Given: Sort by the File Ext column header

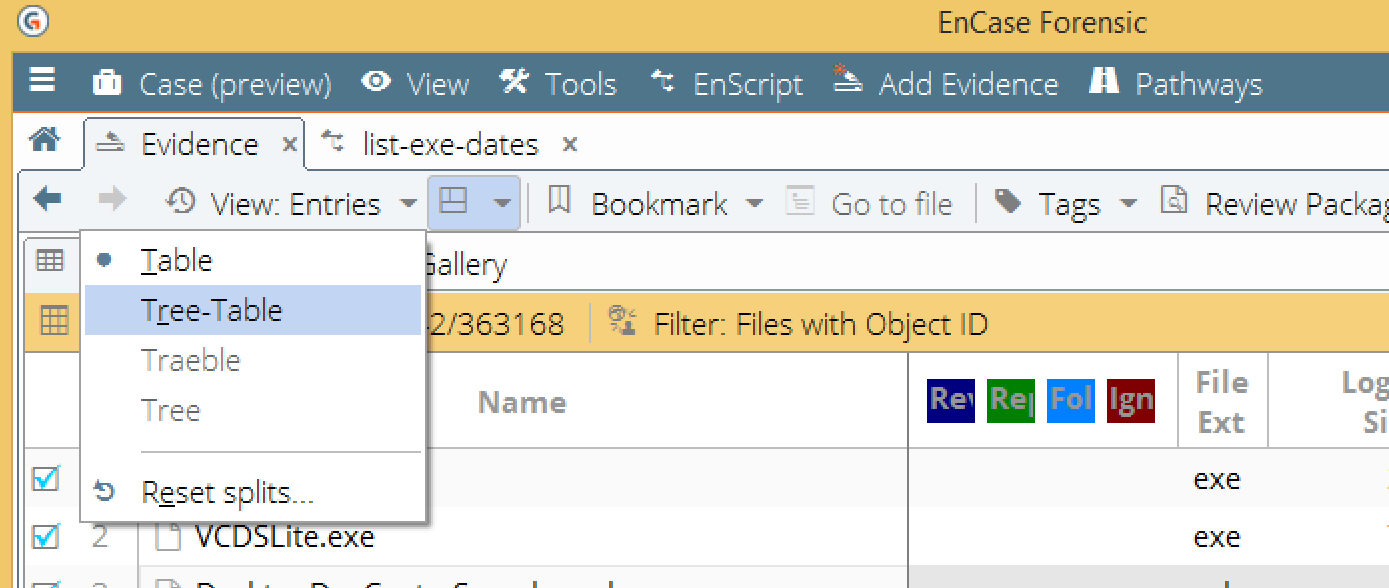Looking at the screenshot, I should [1222, 402].
